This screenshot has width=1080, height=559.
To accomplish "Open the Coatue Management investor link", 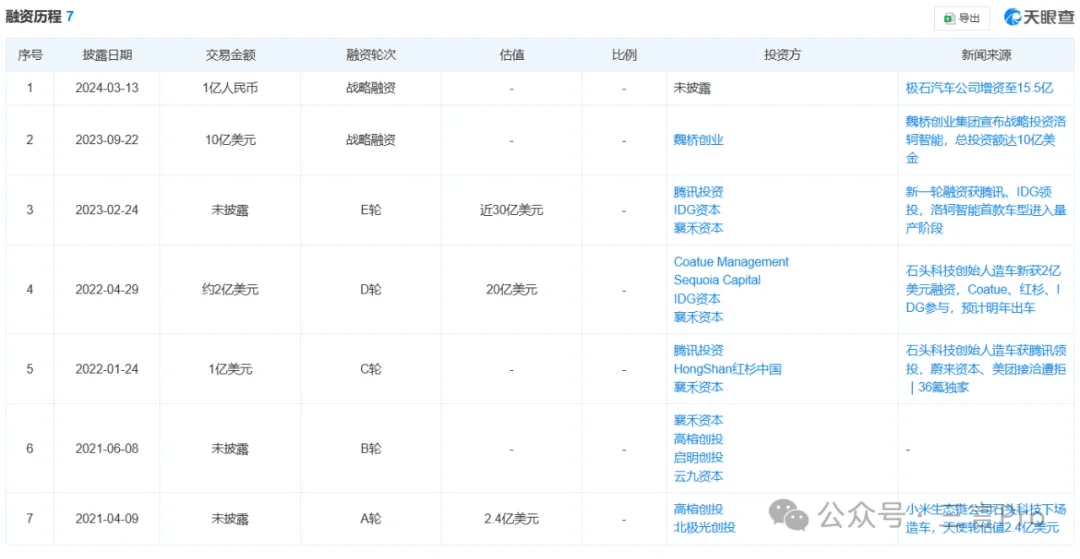I will coord(731,262).
